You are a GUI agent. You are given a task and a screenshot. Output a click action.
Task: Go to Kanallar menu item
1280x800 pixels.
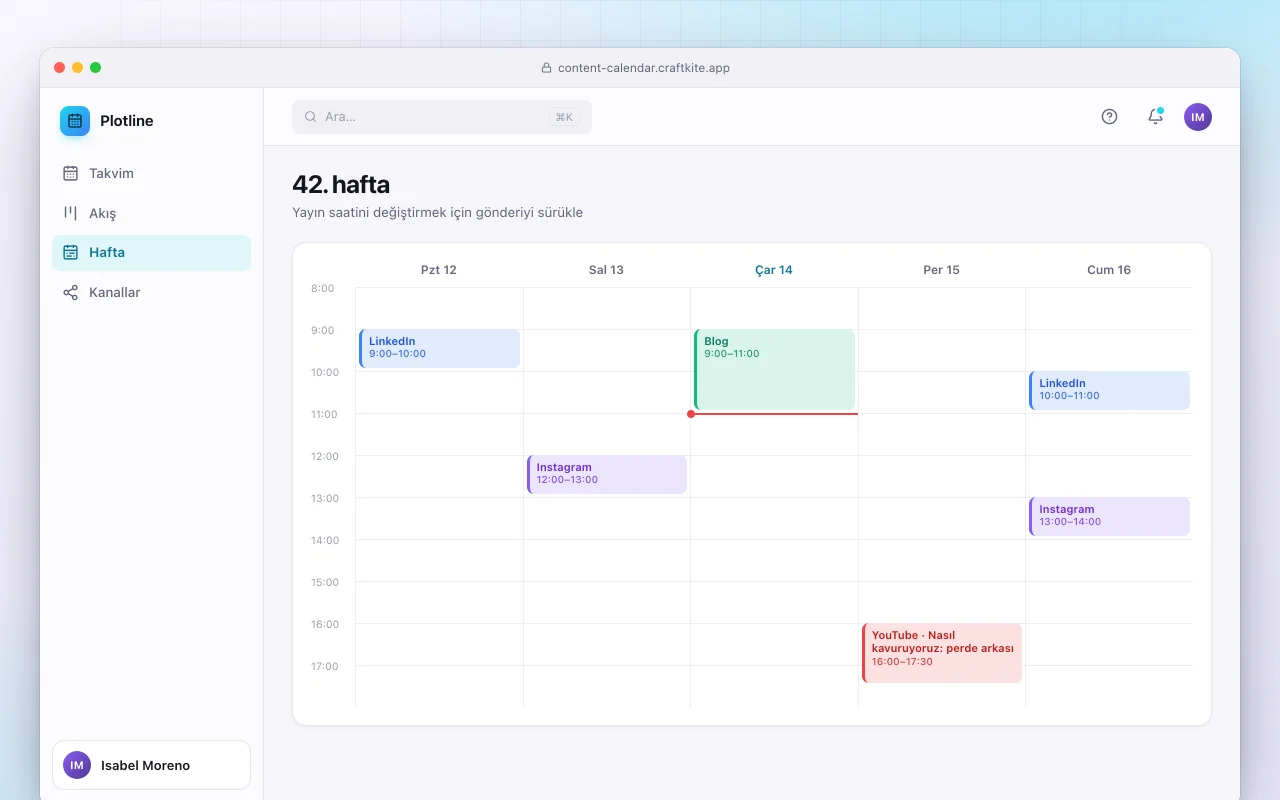click(x=151, y=293)
